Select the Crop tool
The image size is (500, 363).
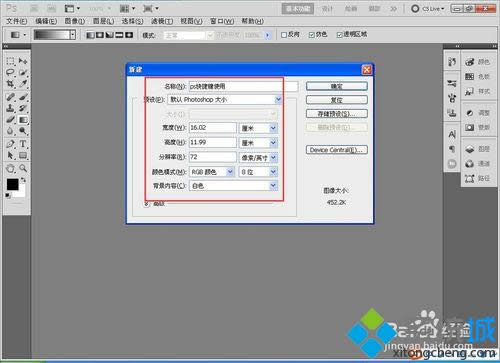click(10, 84)
